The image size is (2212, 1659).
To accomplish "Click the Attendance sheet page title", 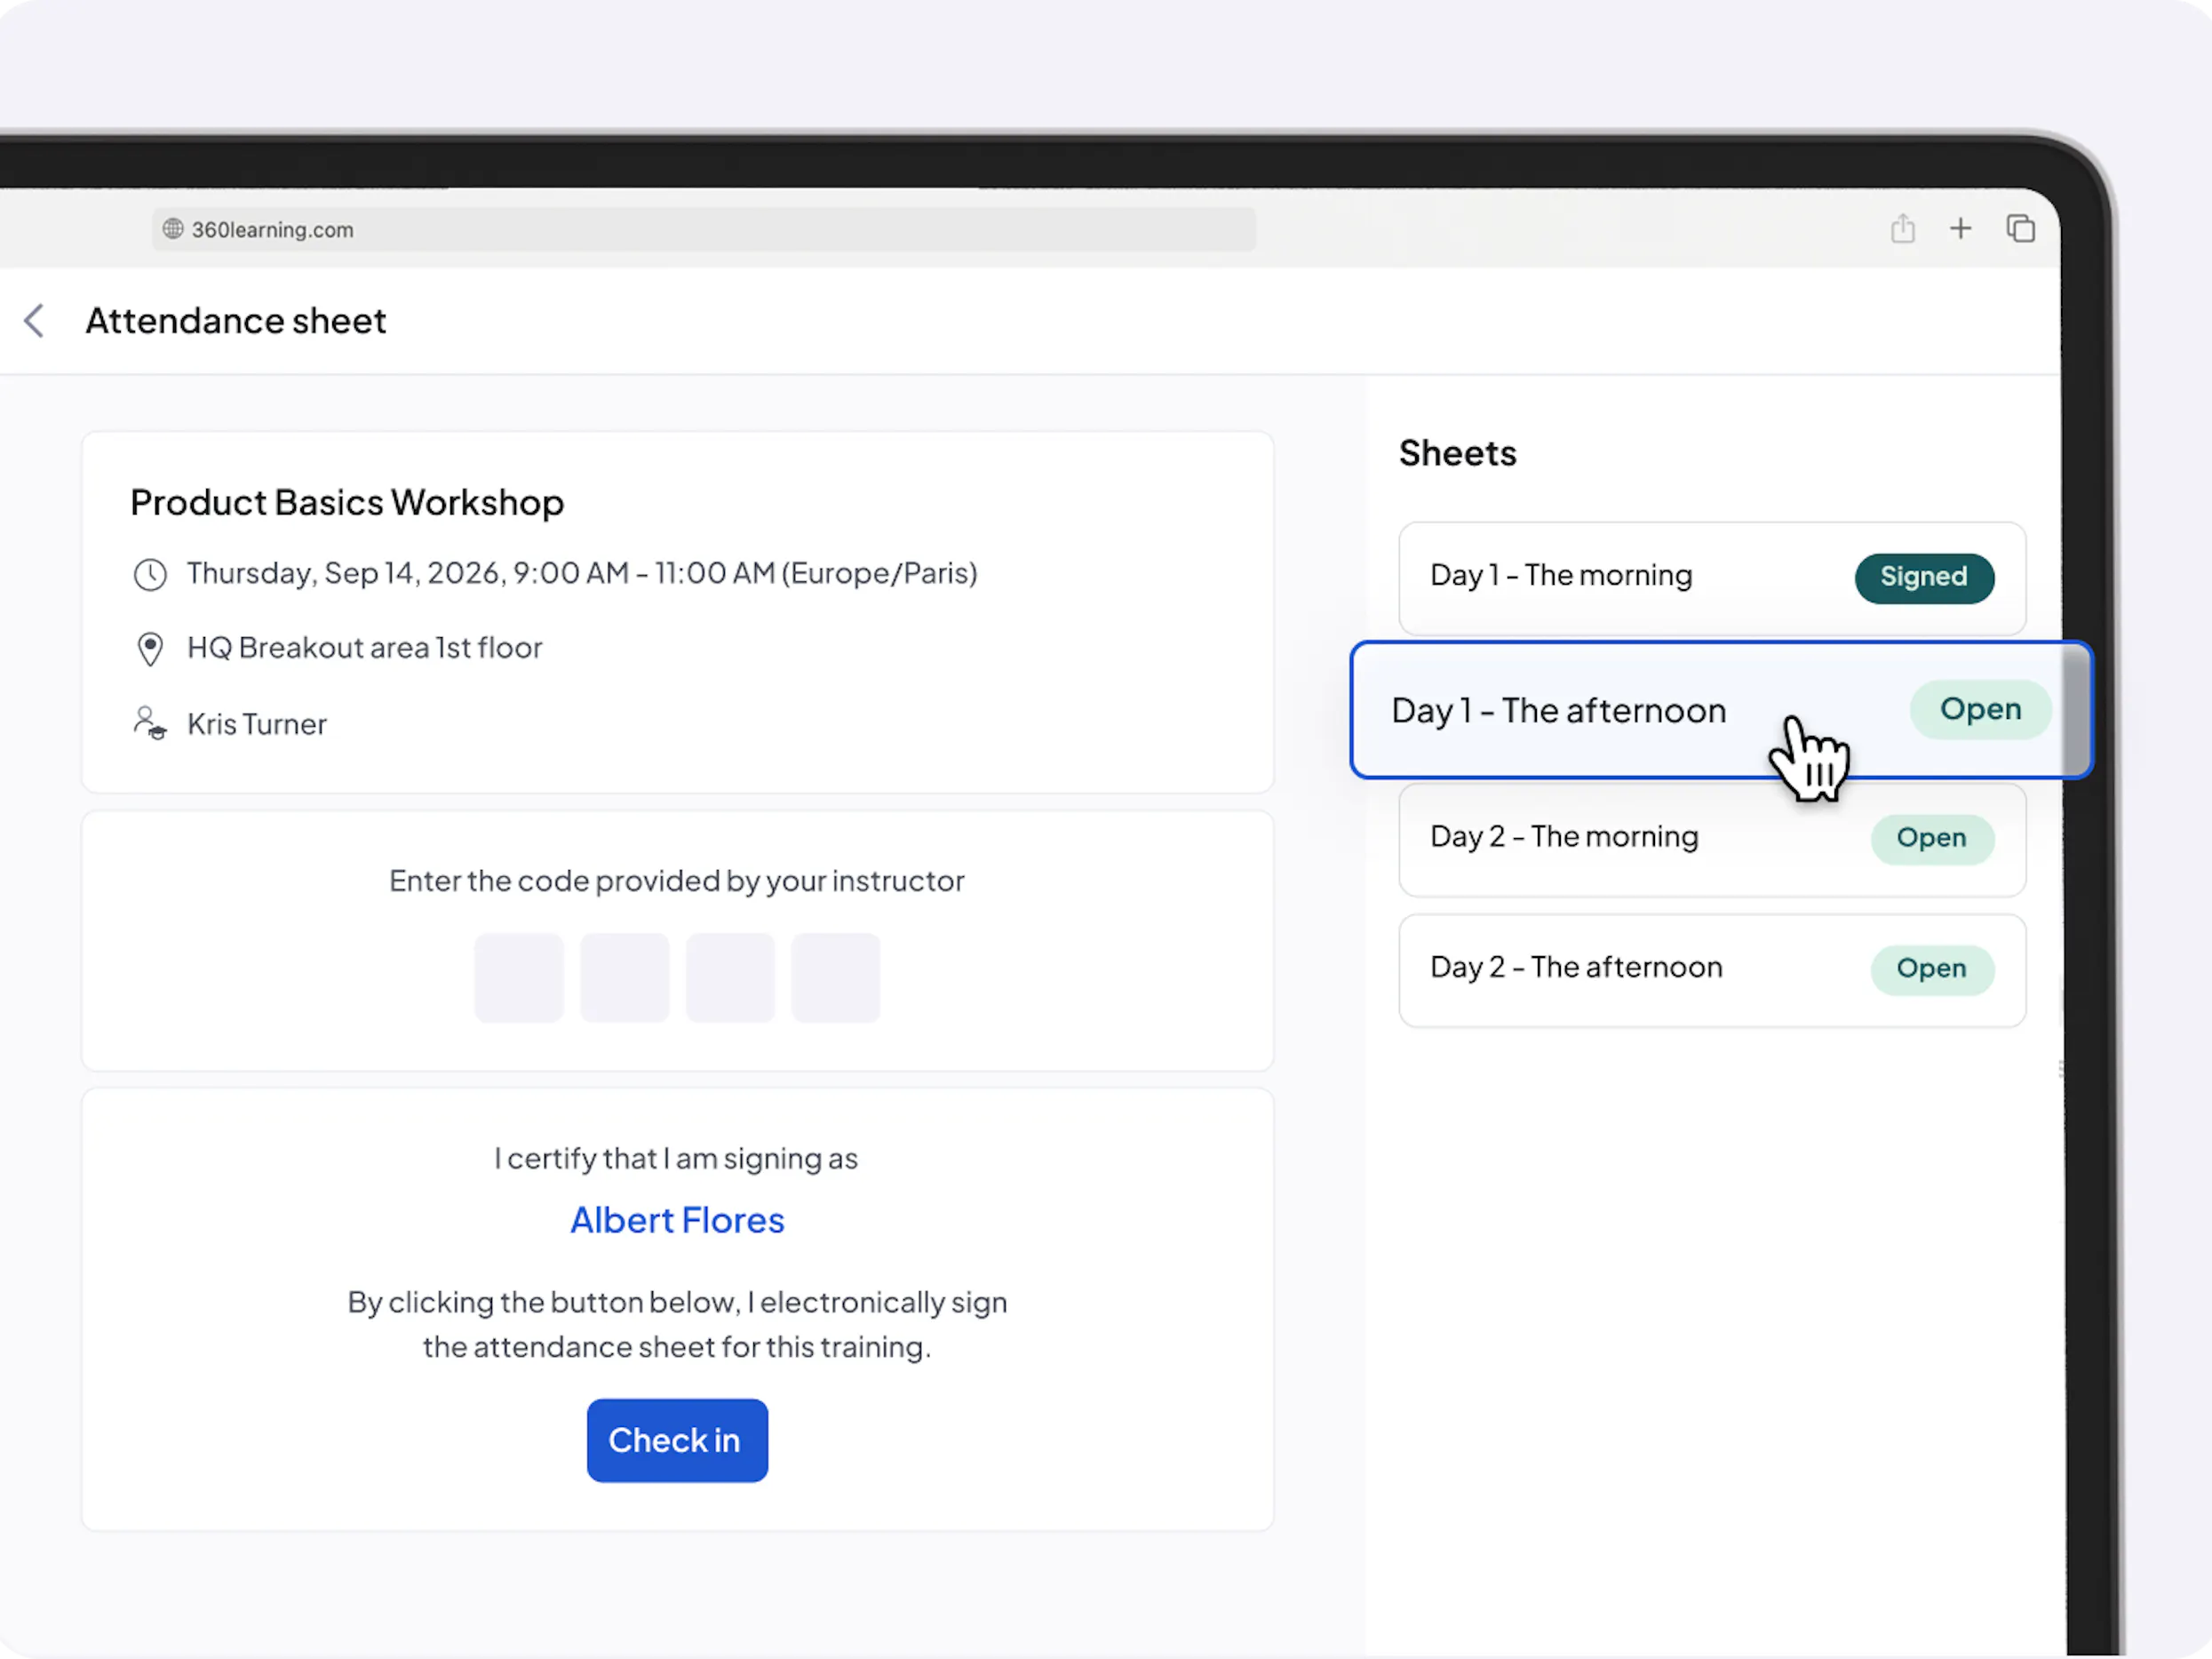I will 236,321.
